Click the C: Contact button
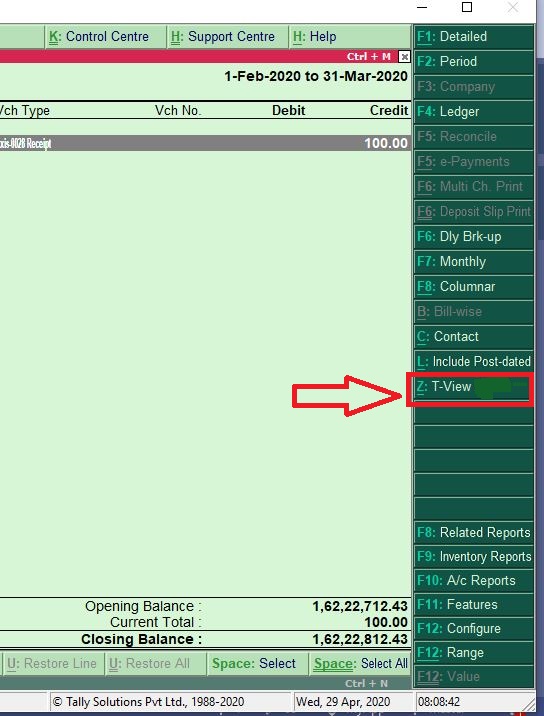 coord(474,337)
